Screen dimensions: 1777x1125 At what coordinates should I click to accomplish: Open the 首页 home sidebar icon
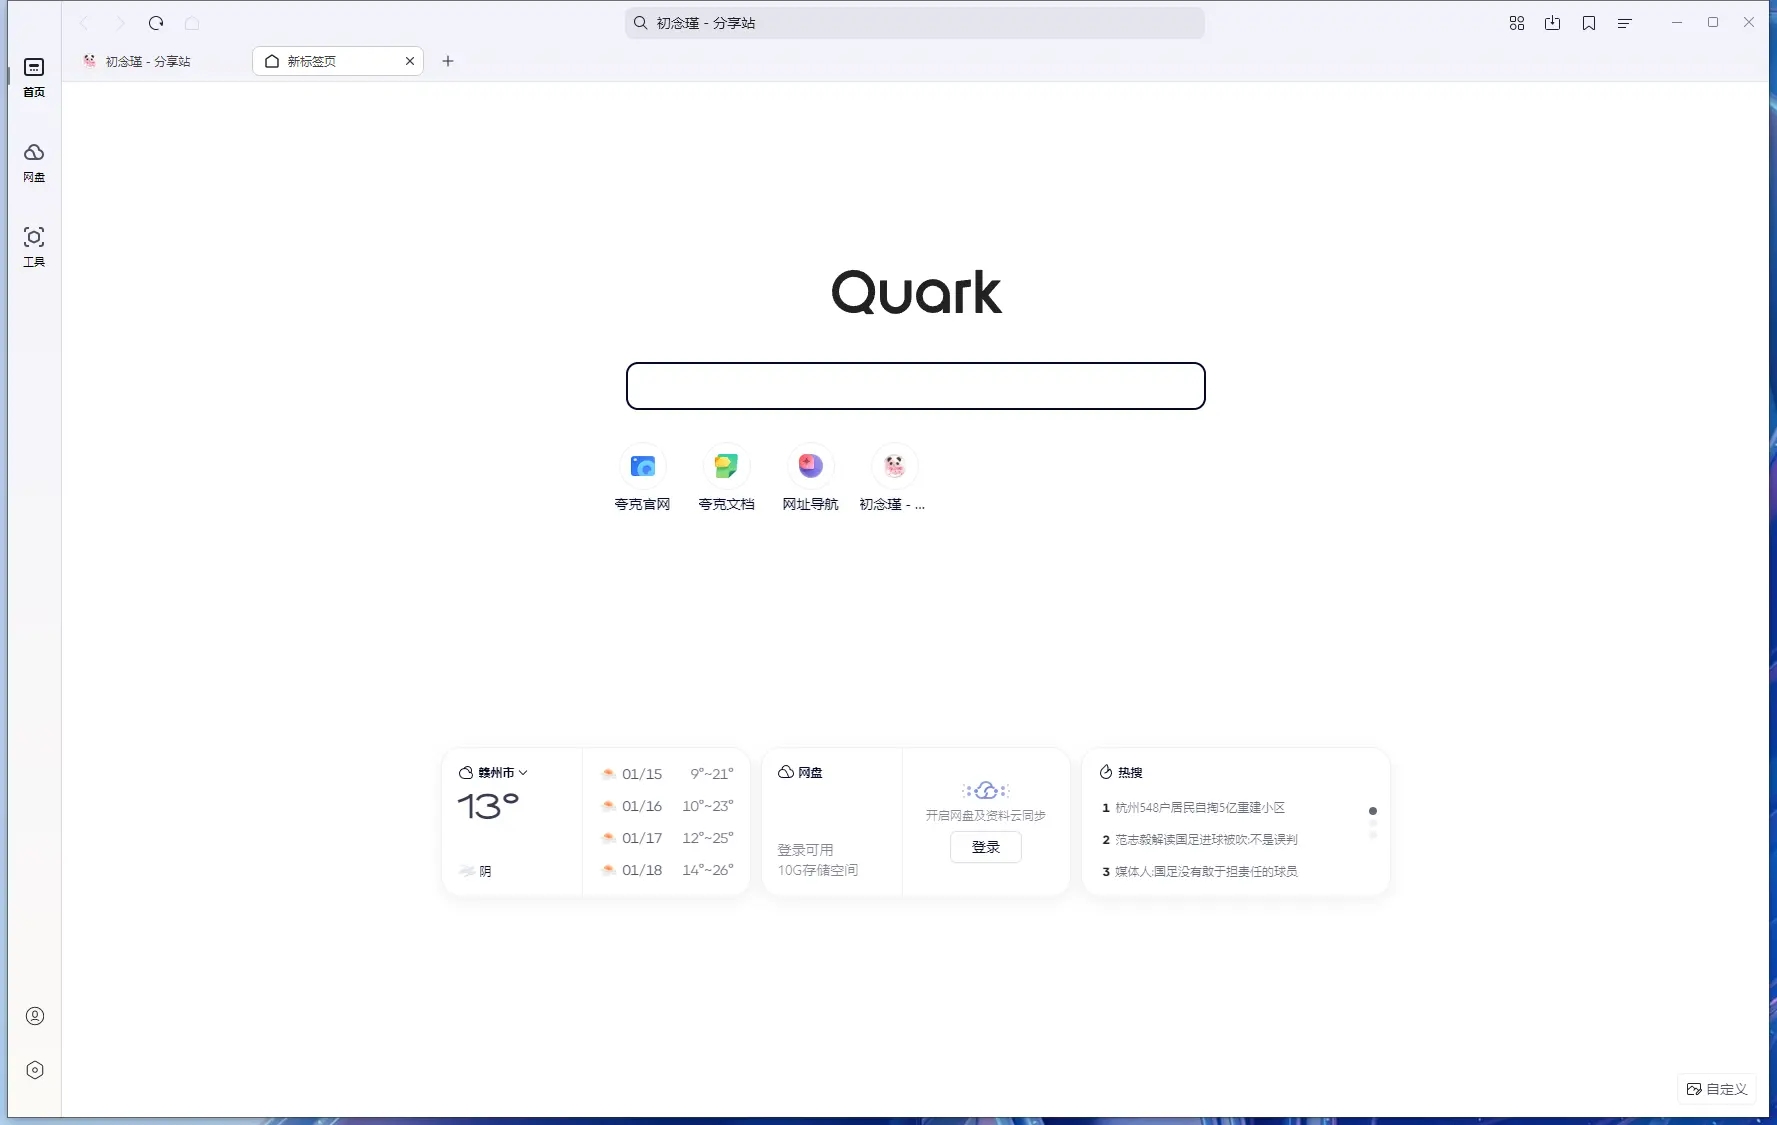coord(34,77)
